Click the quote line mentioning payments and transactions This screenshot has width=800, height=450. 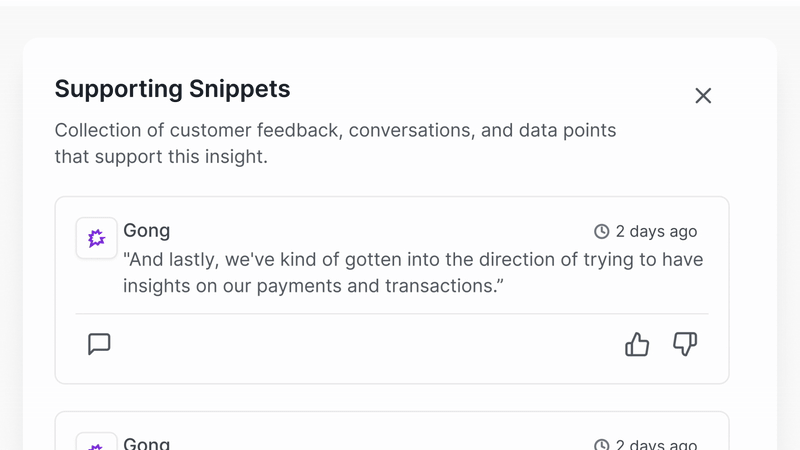[x=312, y=286]
